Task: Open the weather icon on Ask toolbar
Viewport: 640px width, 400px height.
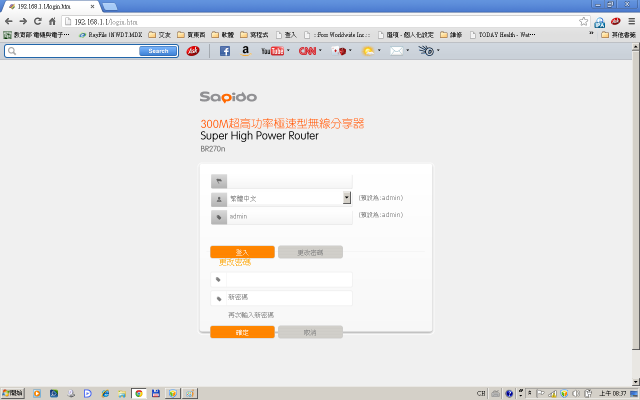Action: pyautogui.click(x=368, y=51)
